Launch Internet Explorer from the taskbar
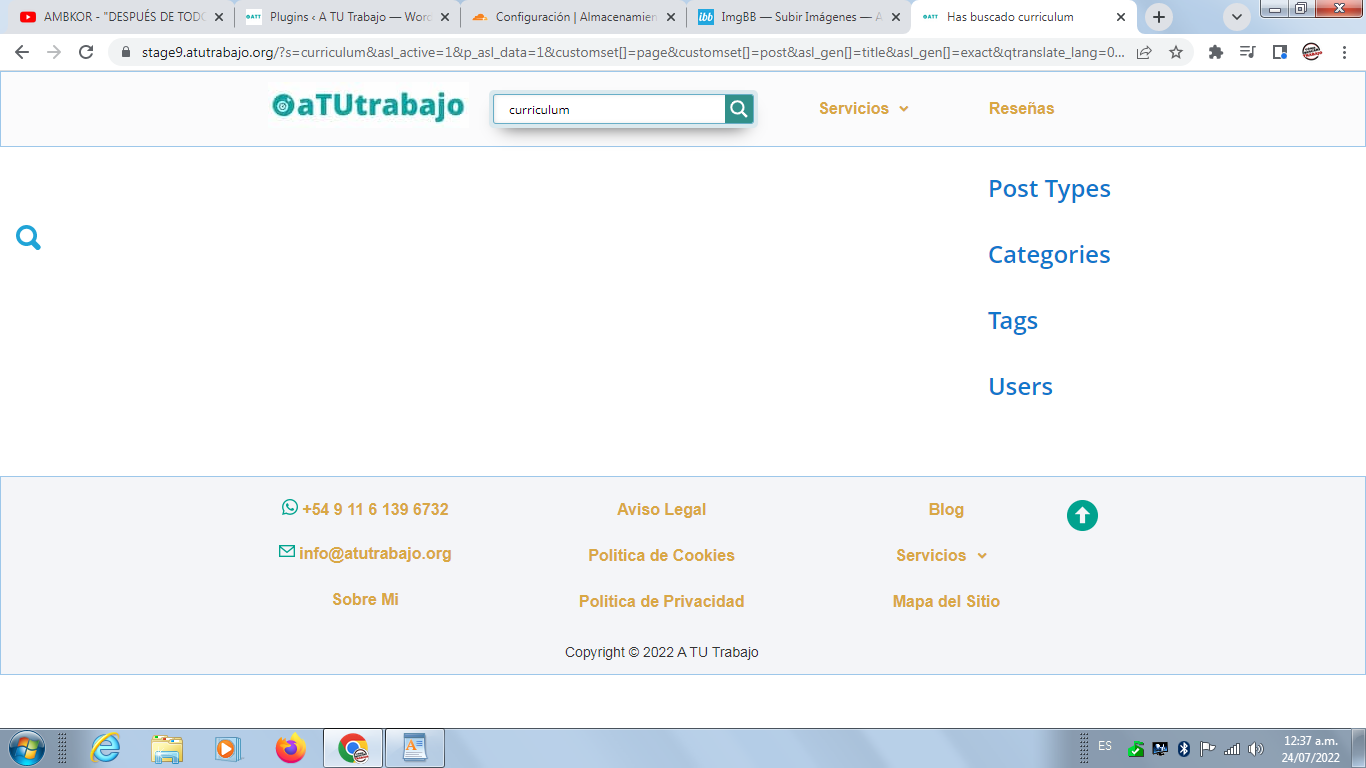 (105, 748)
